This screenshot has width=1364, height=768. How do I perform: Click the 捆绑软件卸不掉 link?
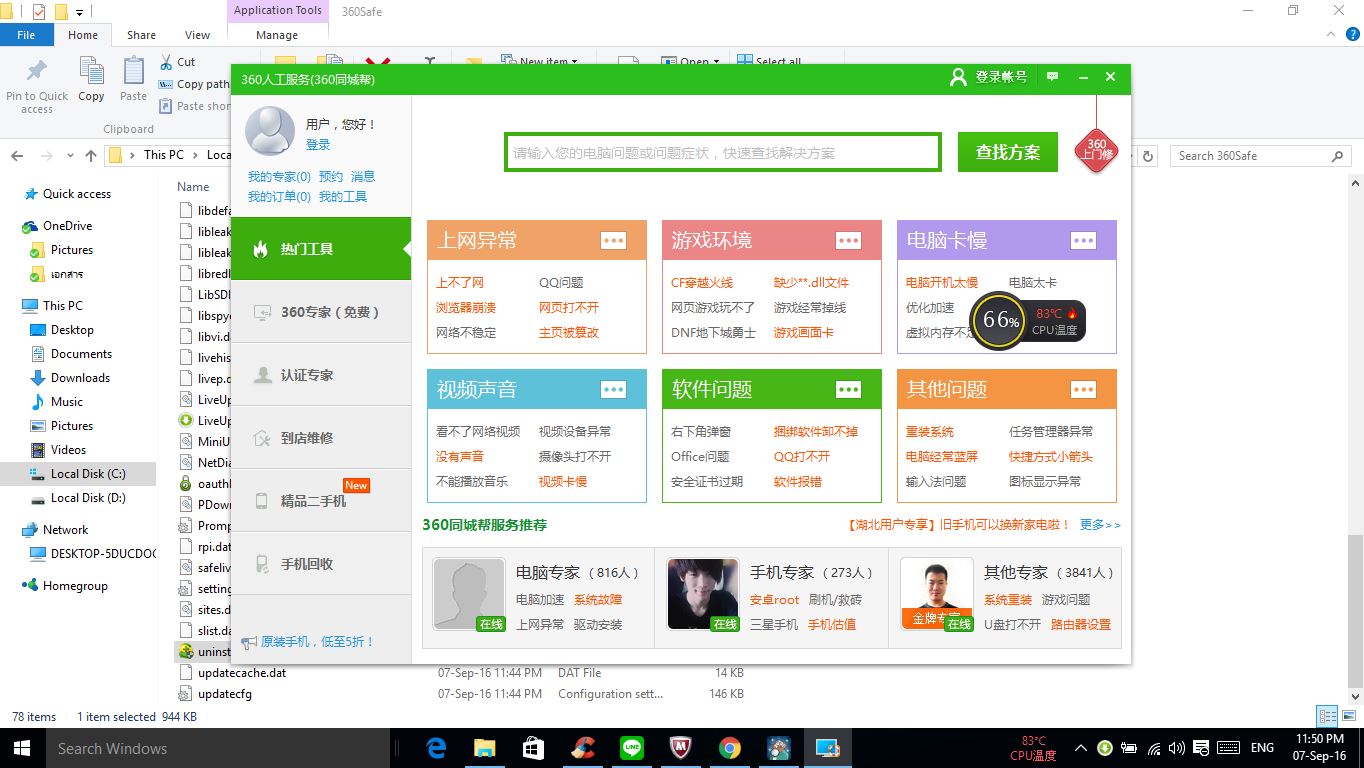(x=816, y=432)
